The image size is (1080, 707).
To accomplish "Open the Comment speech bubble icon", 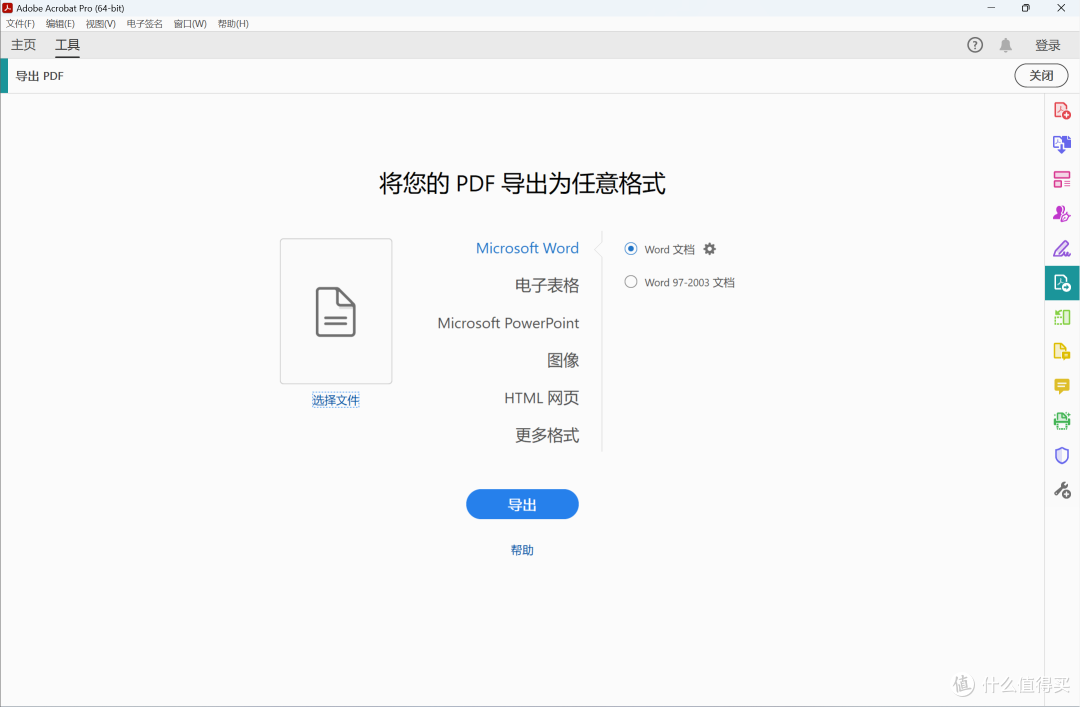I will (x=1061, y=386).
